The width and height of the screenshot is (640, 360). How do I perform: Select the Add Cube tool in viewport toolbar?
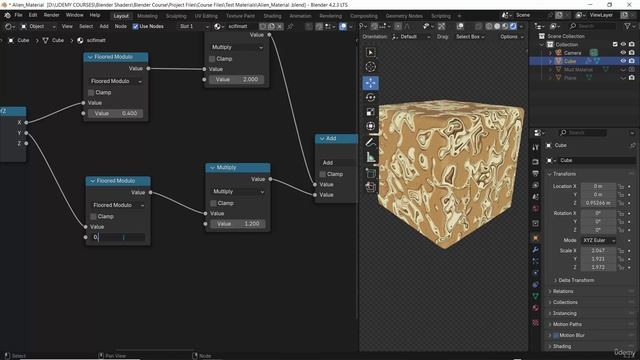[x=371, y=173]
